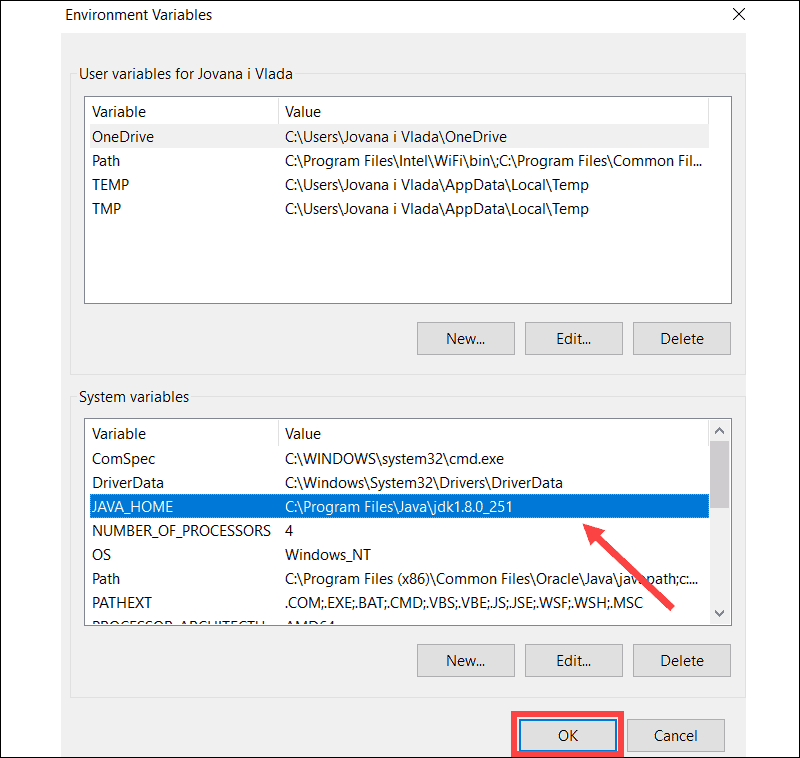Click scroll down arrow in System variables list

tap(719, 613)
